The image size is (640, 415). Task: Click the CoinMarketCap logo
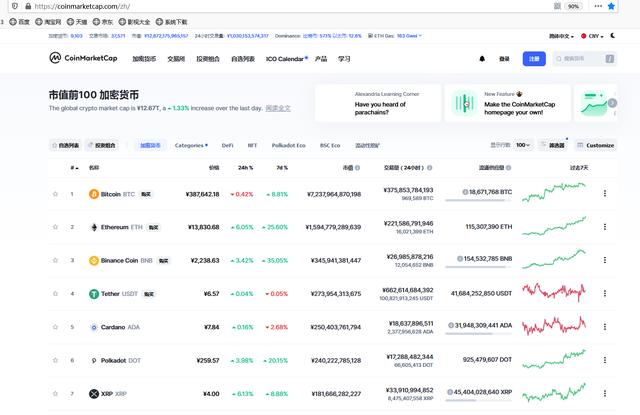83,58
